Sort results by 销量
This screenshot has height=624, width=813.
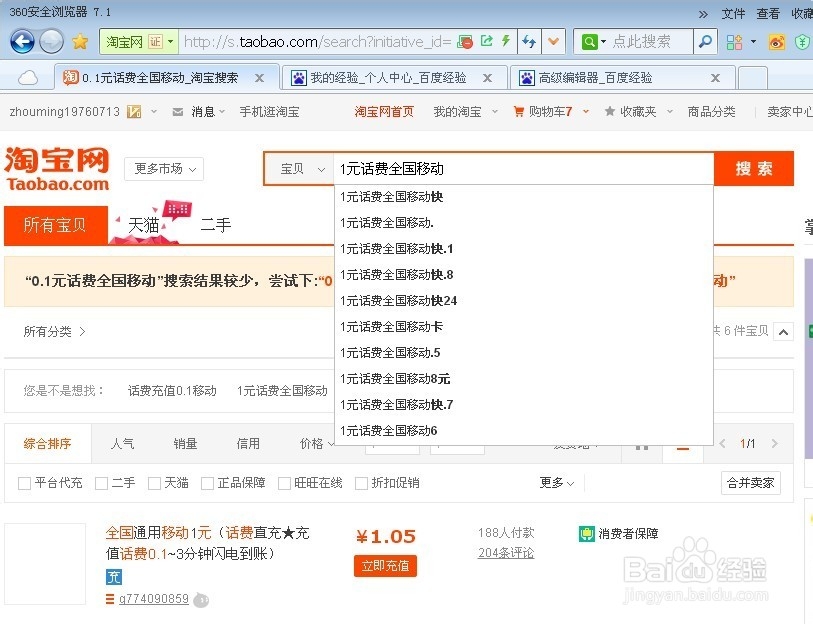click(x=185, y=443)
